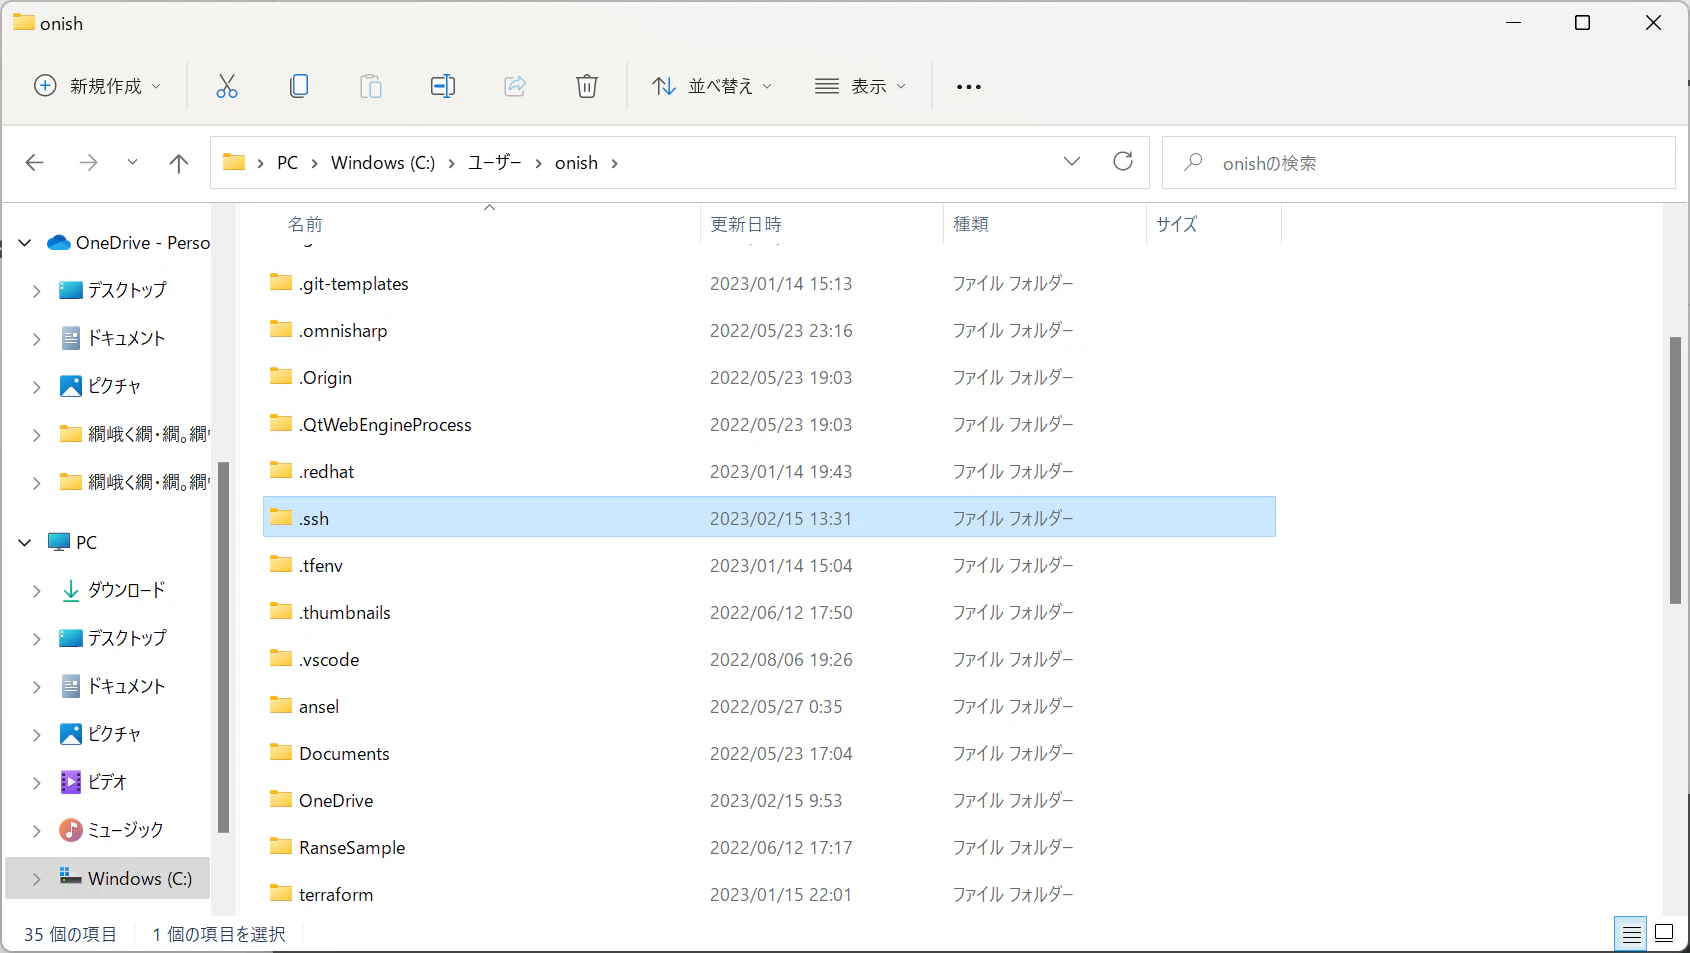The image size is (1690, 953).
Task: Open the 並べ替え sort dropdown
Action: pyautogui.click(x=712, y=86)
